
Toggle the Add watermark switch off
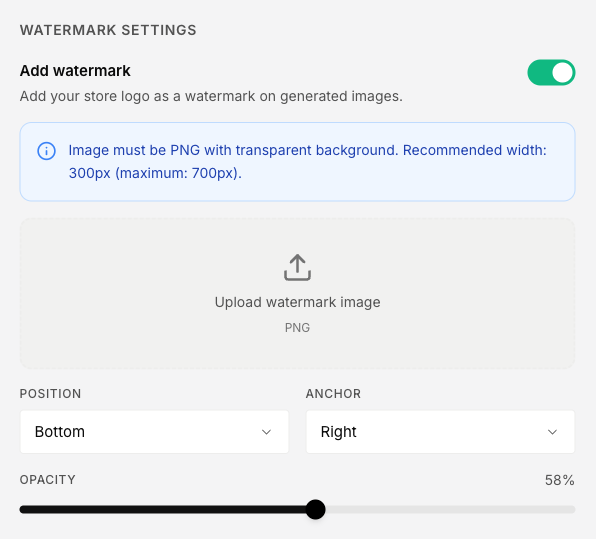point(551,72)
